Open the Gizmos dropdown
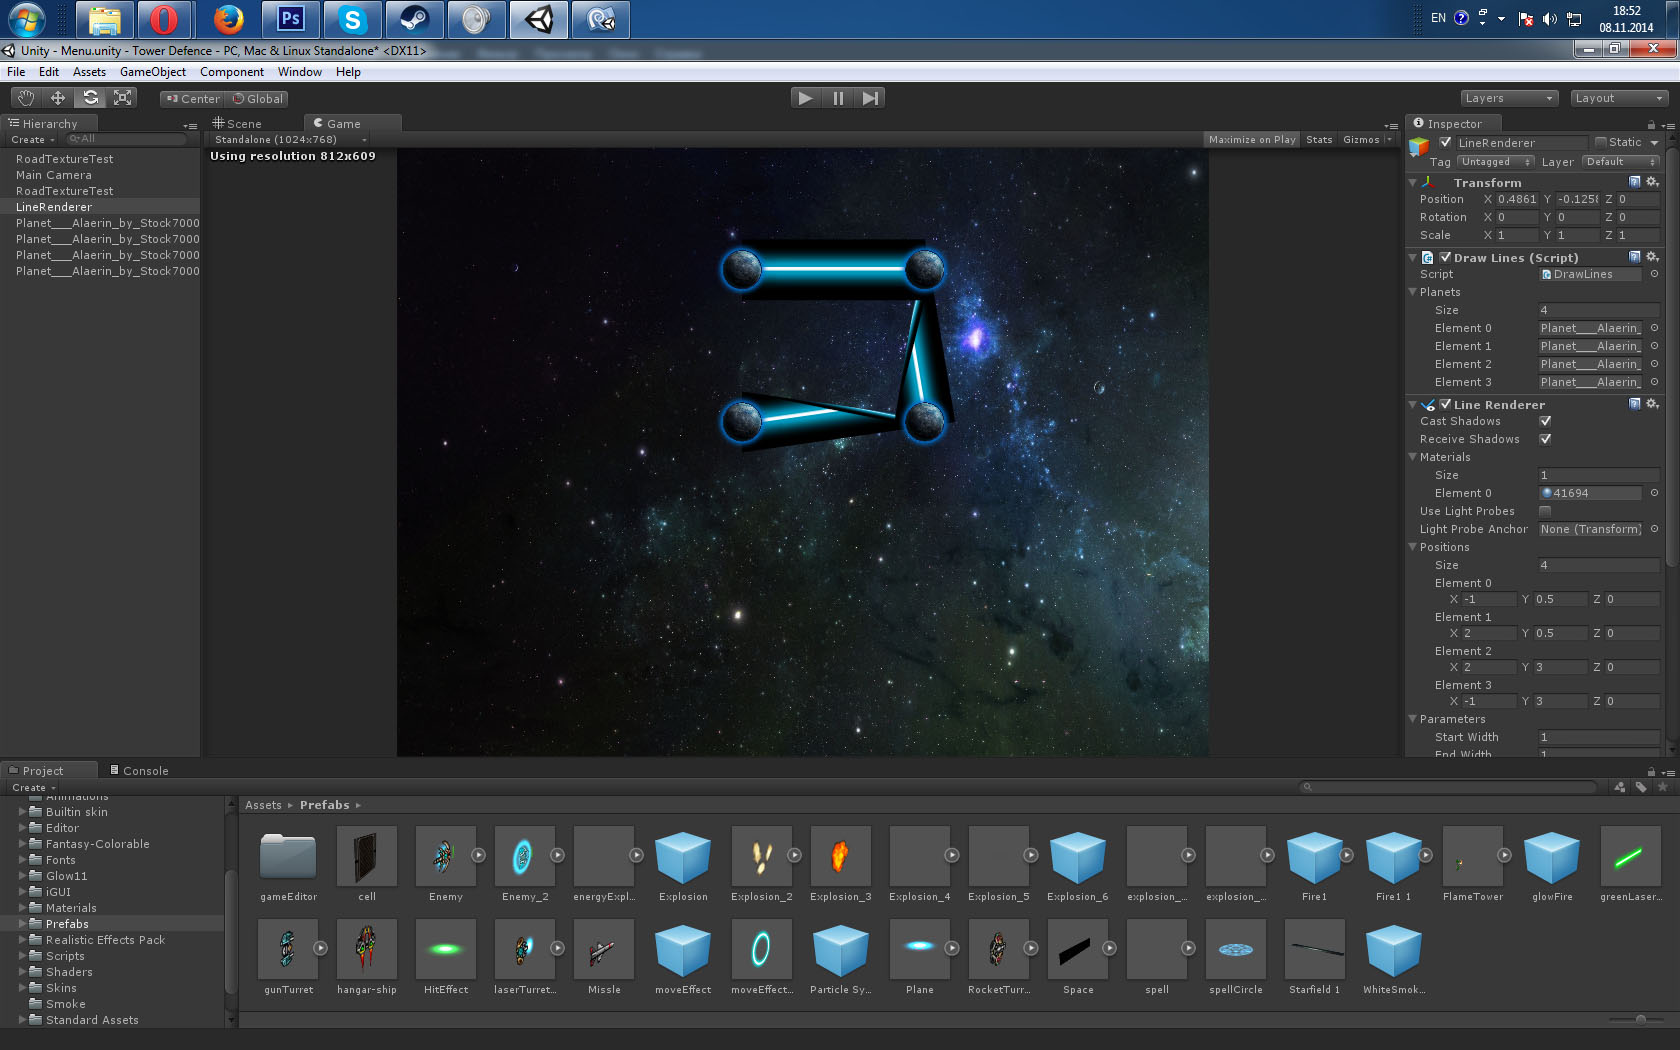The height and width of the screenshot is (1050, 1680). (1367, 140)
